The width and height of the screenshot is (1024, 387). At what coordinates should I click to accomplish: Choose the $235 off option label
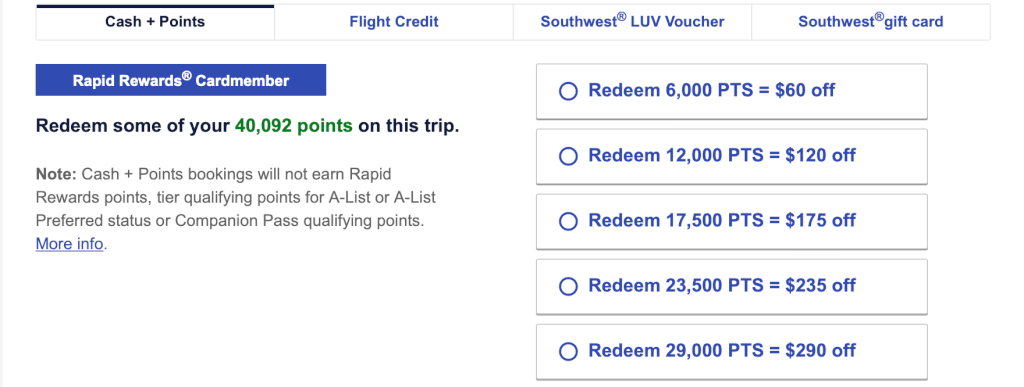722,285
